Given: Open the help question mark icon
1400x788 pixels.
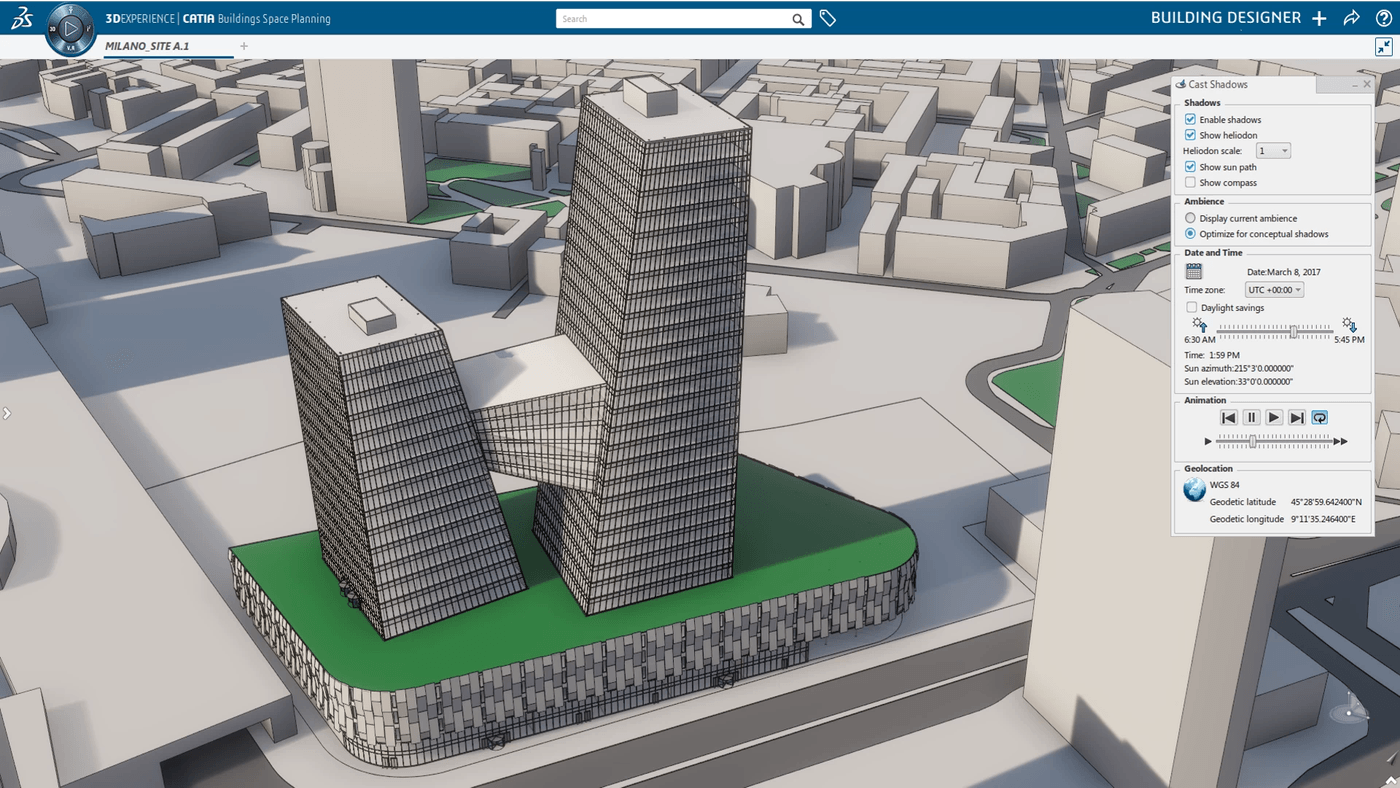Looking at the screenshot, I should 1383,17.
